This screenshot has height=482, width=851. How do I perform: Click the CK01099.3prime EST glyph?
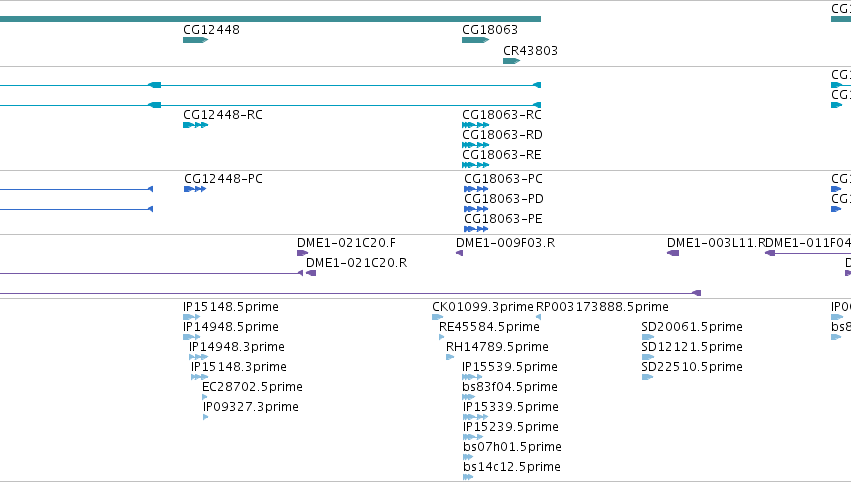click(x=437, y=317)
